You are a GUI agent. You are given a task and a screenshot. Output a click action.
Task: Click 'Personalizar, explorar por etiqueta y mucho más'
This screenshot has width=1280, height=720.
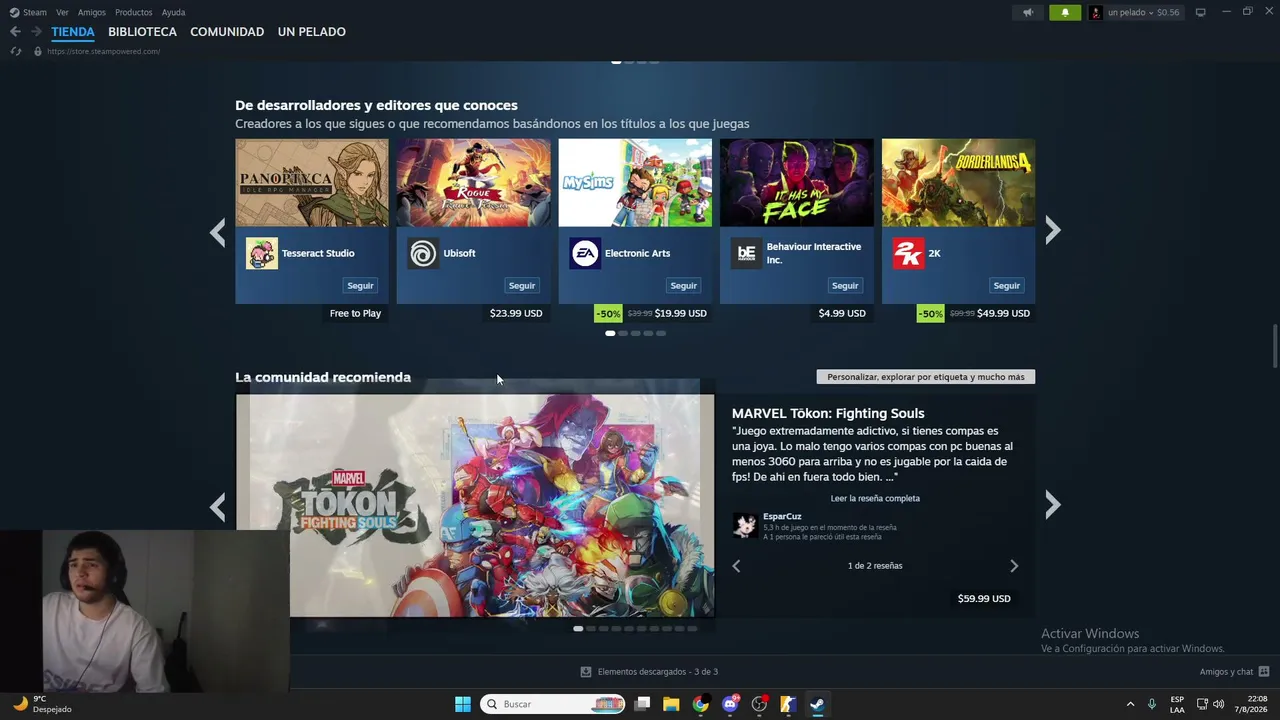(926, 377)
